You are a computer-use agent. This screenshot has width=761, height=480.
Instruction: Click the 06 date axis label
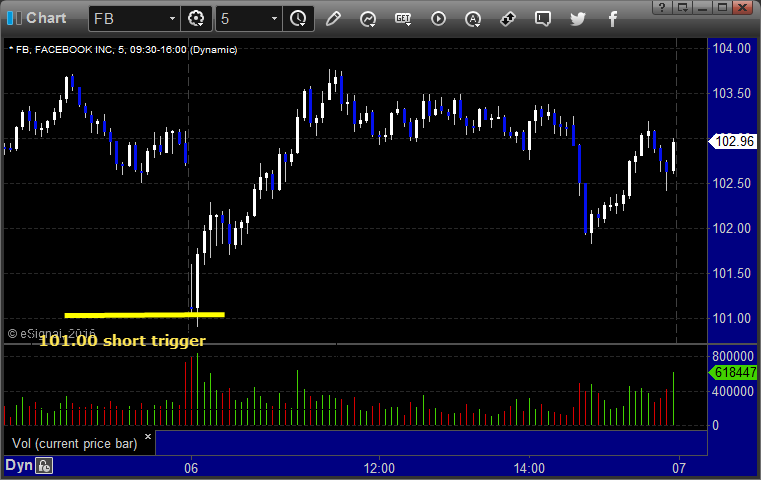(191, 468)
